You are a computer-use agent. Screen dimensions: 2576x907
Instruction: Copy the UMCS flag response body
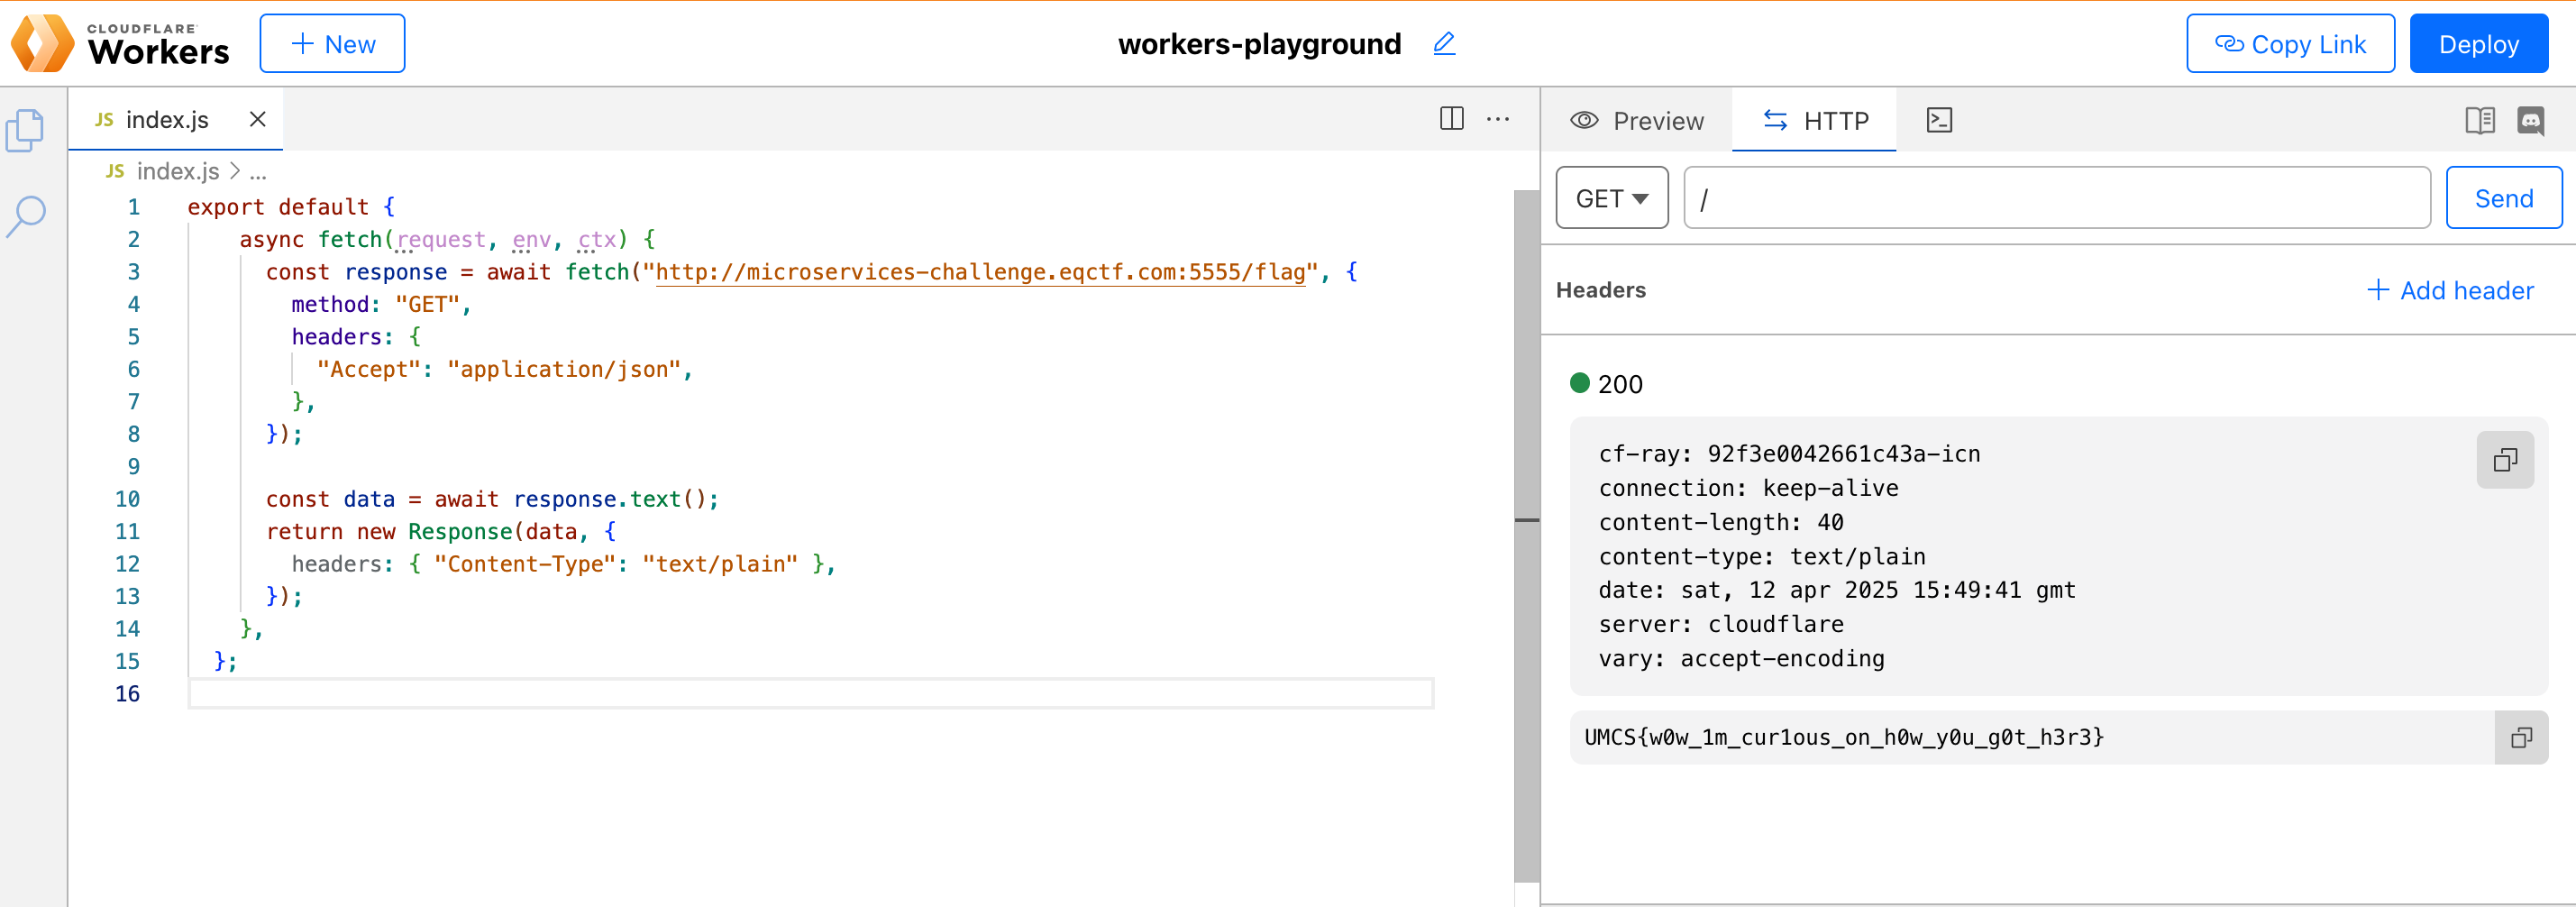point(2521,738)
